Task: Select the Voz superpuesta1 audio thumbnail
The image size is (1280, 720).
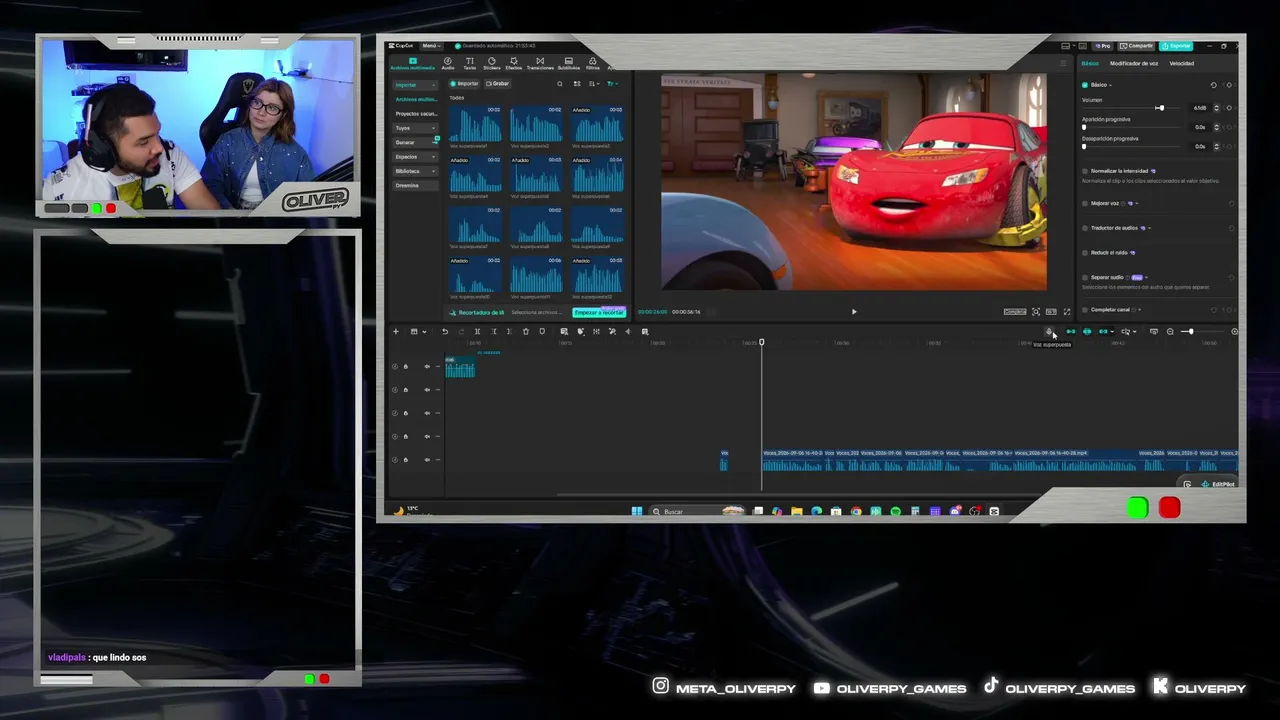Action: (475, 126)
